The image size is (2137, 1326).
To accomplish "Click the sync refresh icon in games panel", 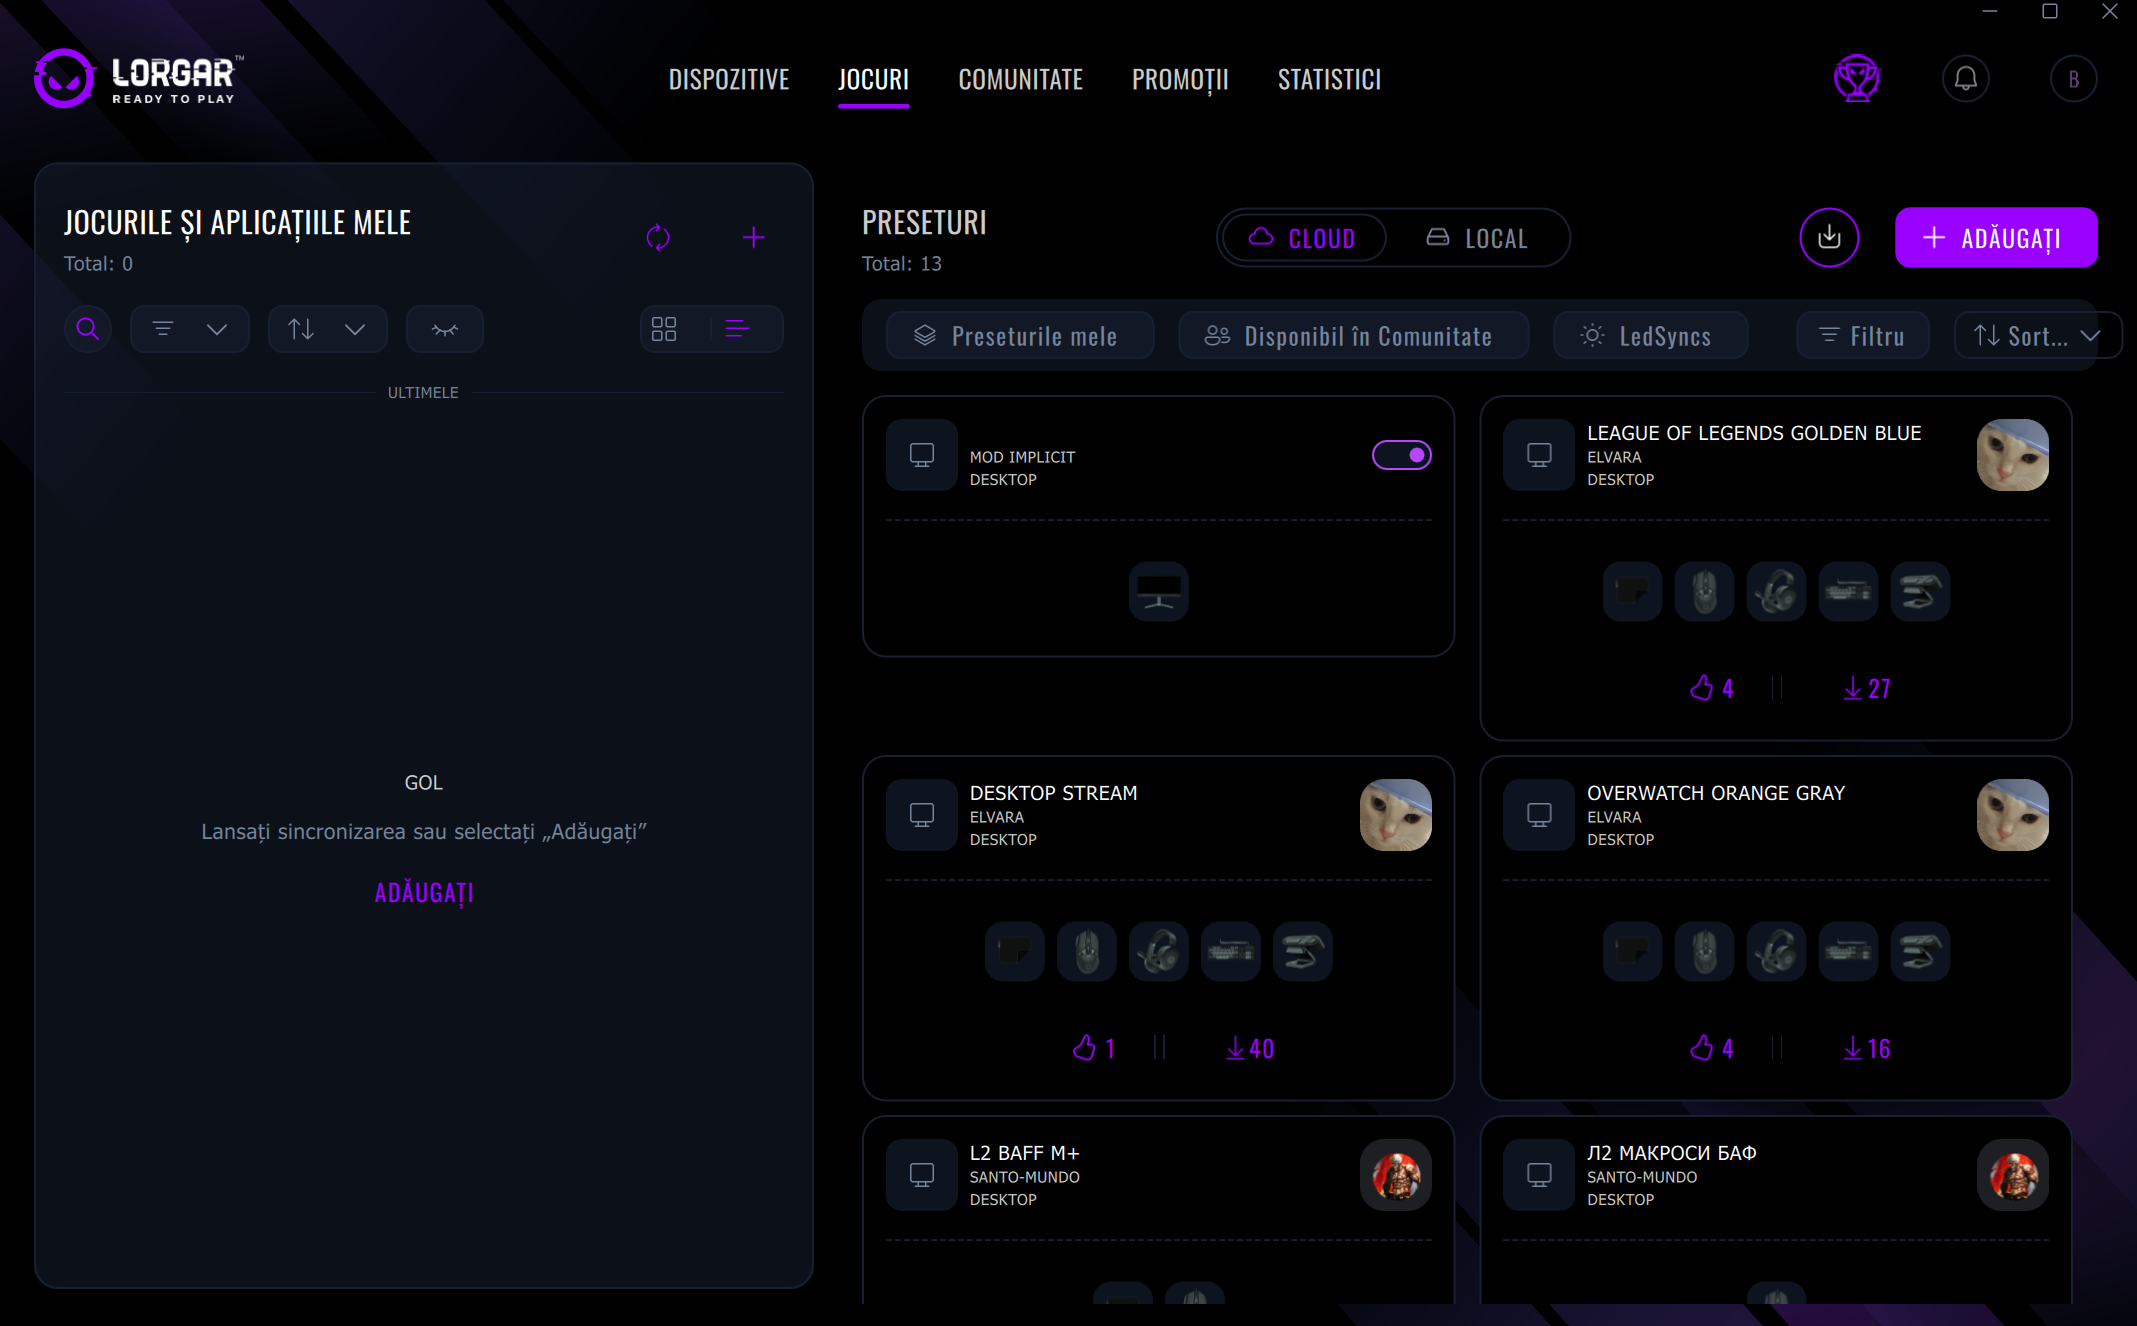I will click(658, 237).
